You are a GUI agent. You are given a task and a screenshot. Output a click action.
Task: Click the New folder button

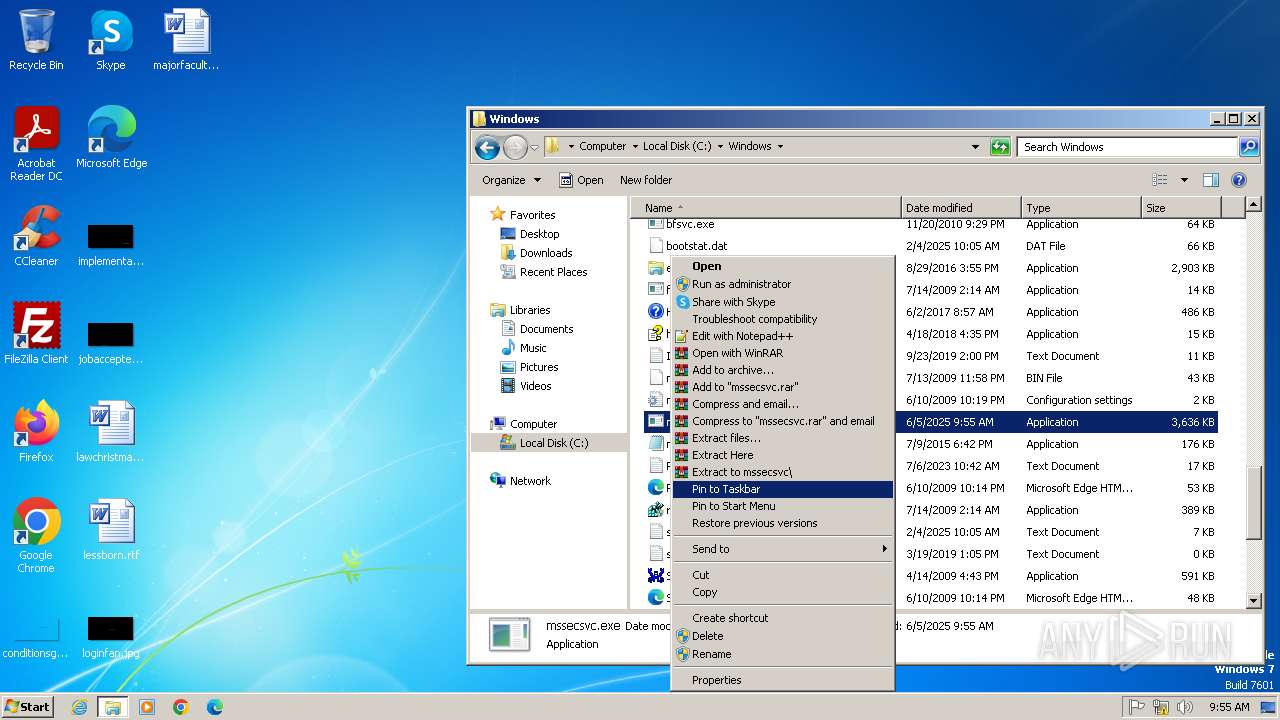(x=646, y=180)
